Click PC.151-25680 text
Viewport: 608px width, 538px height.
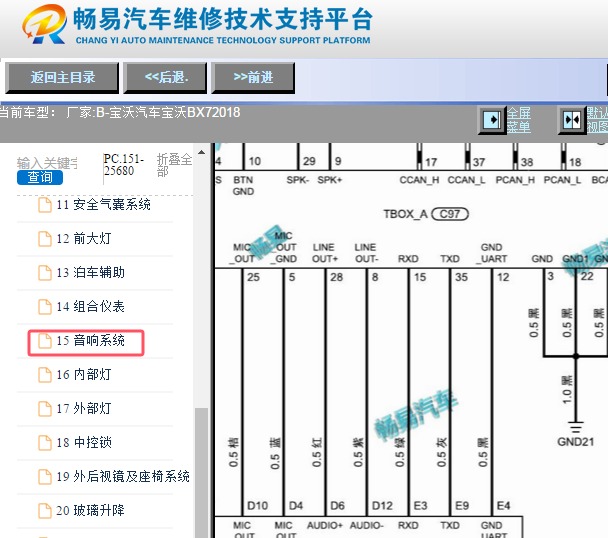pyautogui.click(x=124, y=165)
